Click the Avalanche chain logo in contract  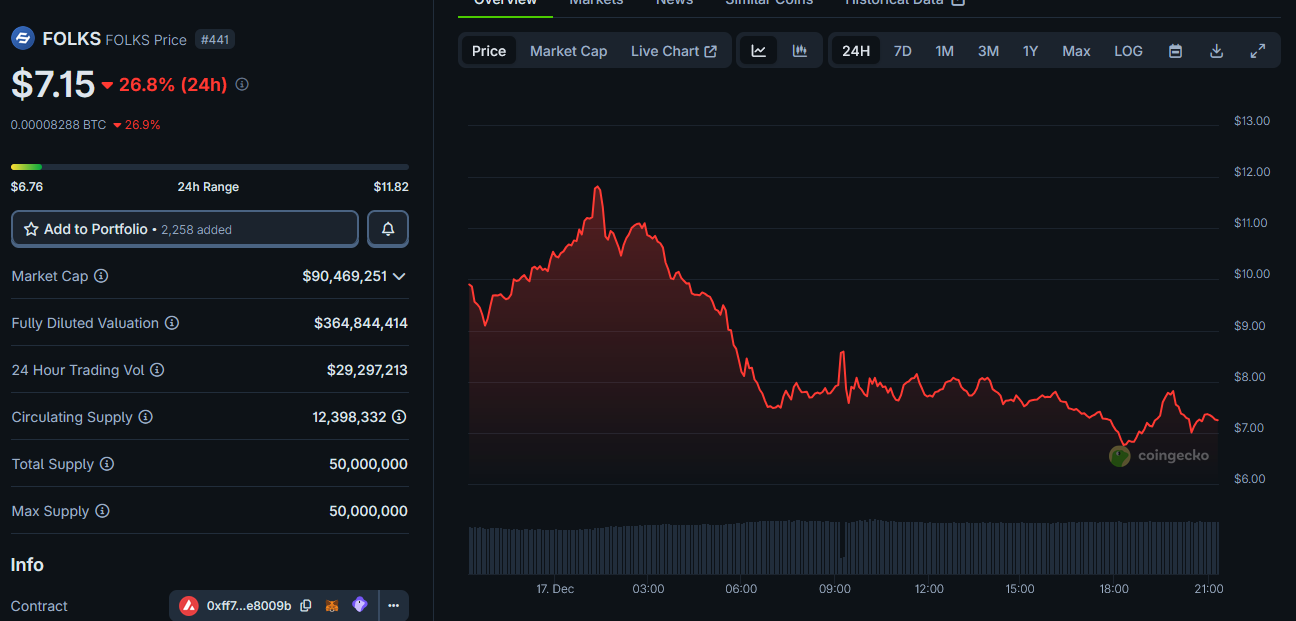pyautogui.click(x=189, y=605)
